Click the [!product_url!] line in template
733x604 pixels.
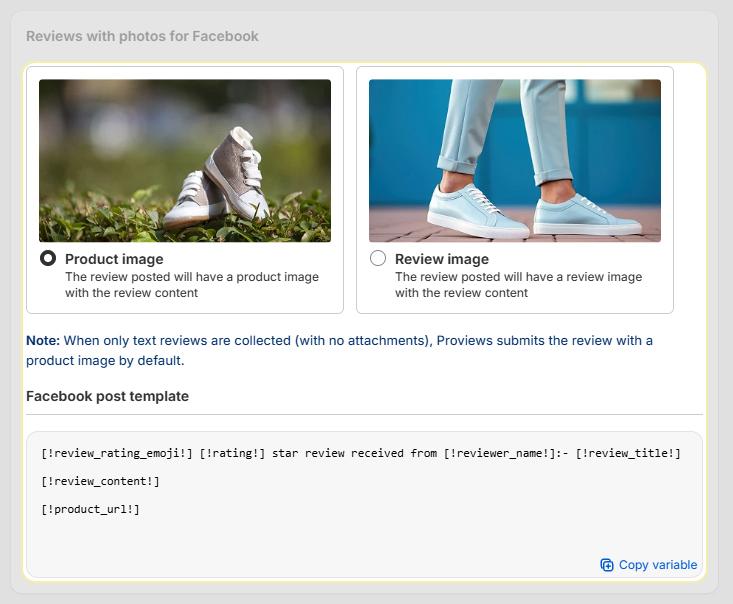(90, 509)
